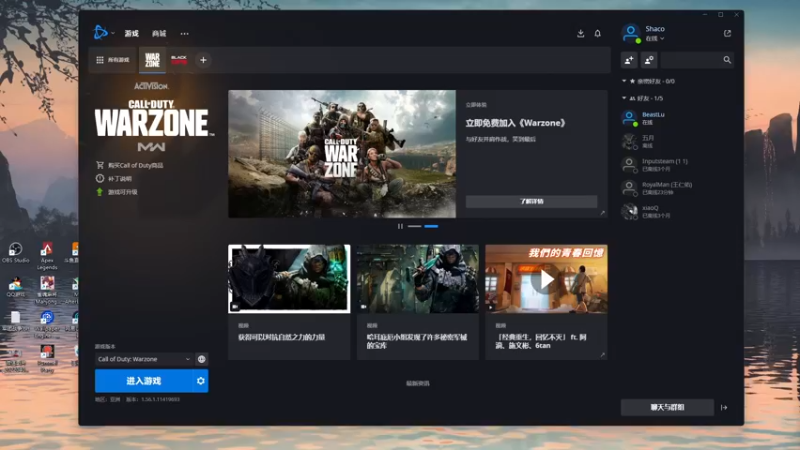The image size is (800, 450).
Task: Click the buy Call of Duty items link
Action: tap(130, 165)
